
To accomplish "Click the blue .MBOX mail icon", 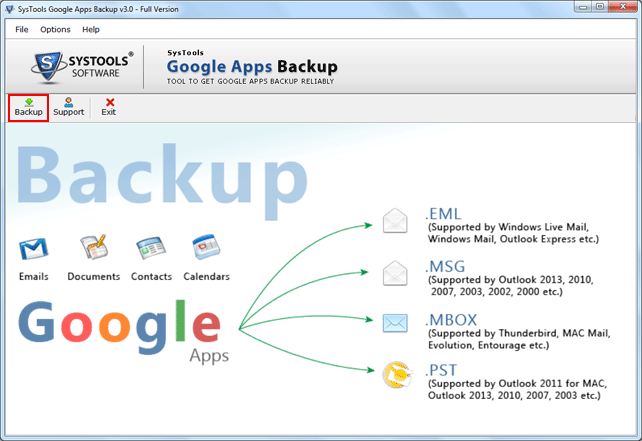I will click(395, 323).
